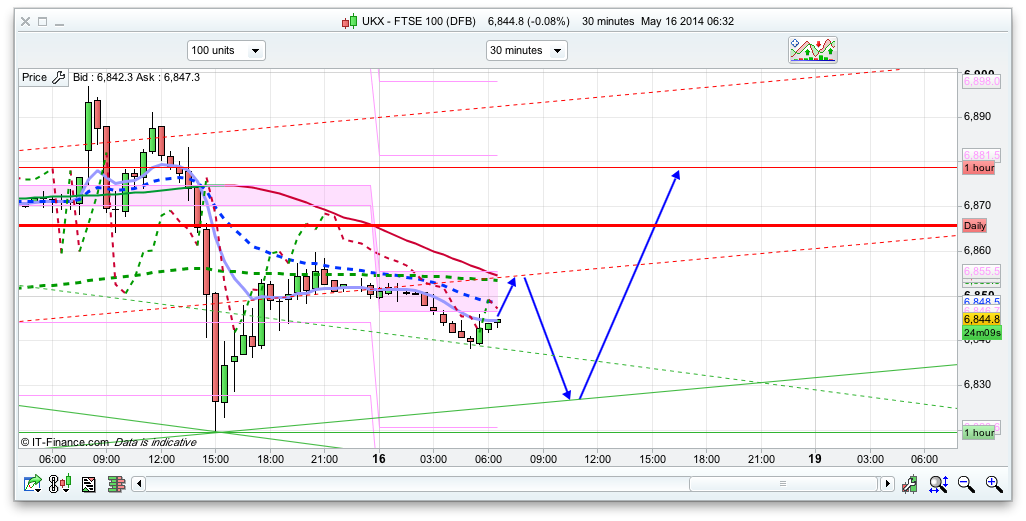The width and height of the screenshot is (1026, 521).
Task: Click the green-red order book bars icon
Action: (114, 484)
